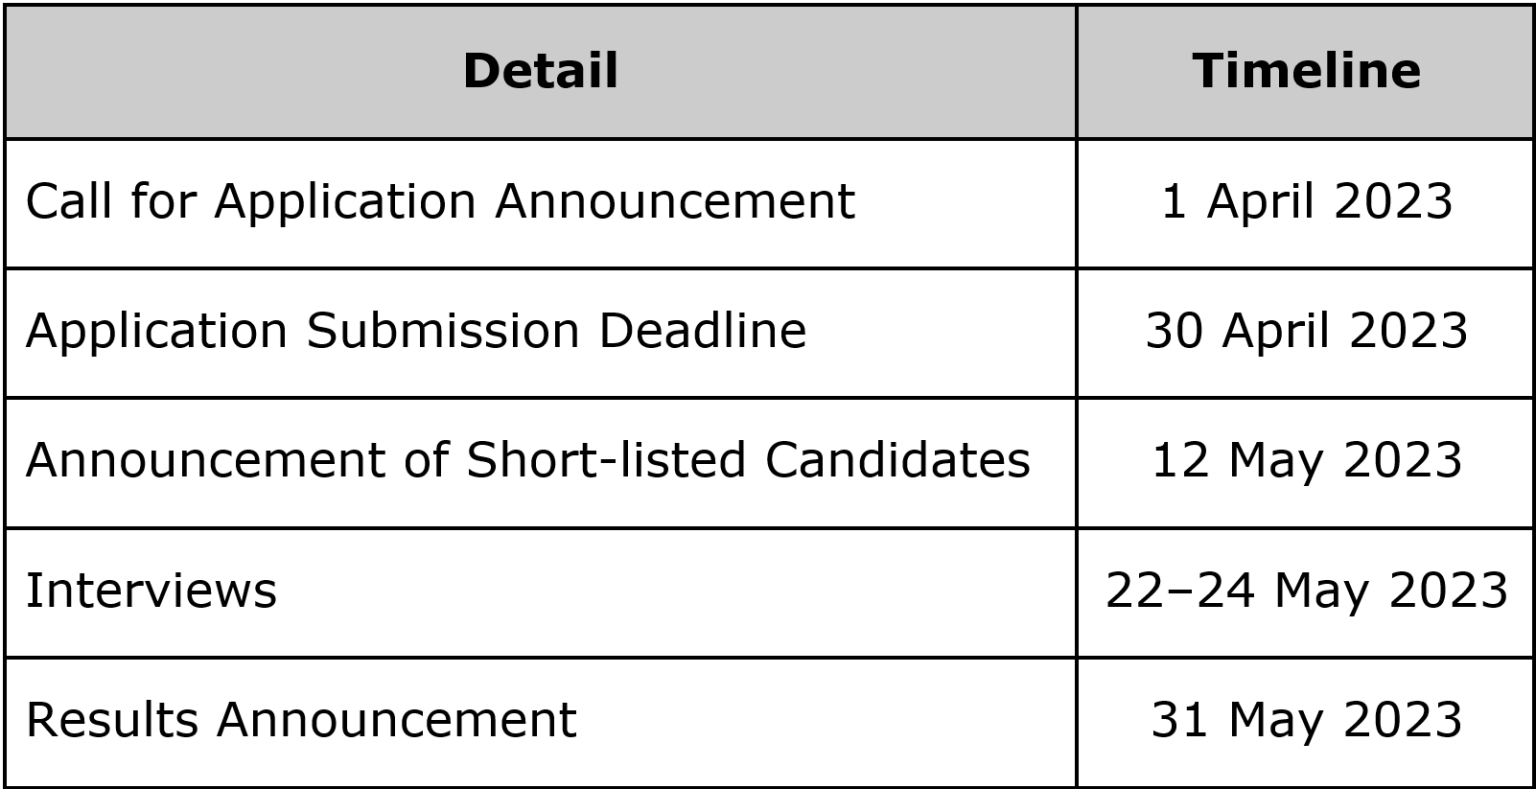This screenshot has width=1536, height=789.
Task: Select the 22–24 May 2023 cell
Action: (x=1306, y=591)
